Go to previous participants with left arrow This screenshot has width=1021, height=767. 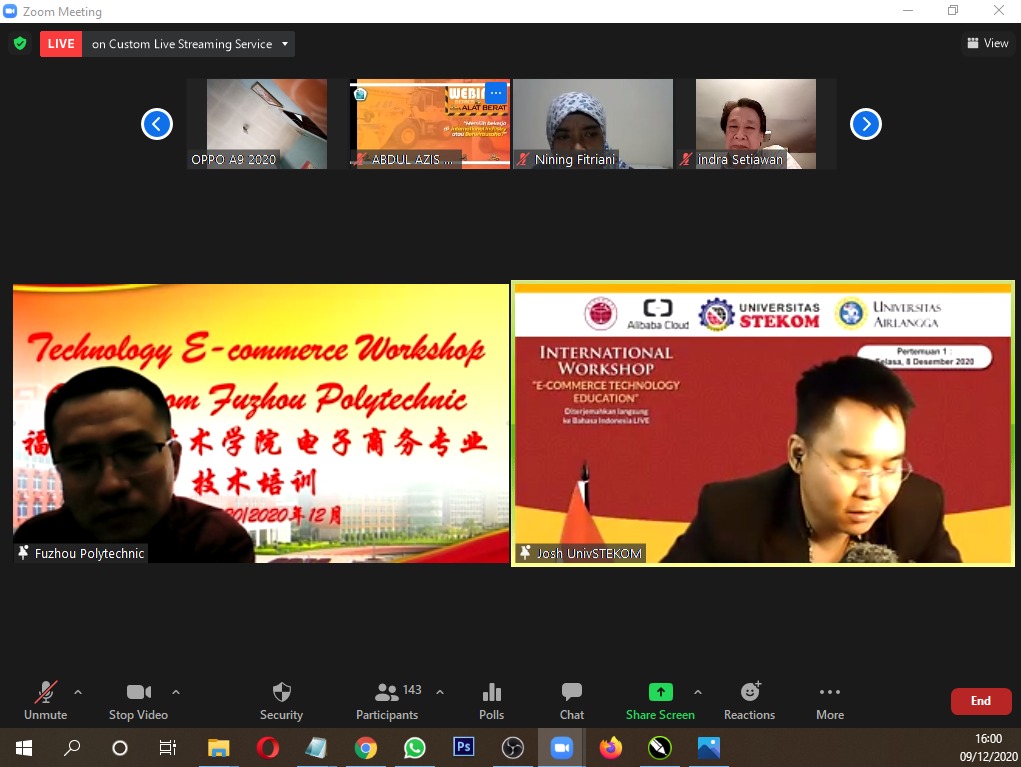coord(157,124)
